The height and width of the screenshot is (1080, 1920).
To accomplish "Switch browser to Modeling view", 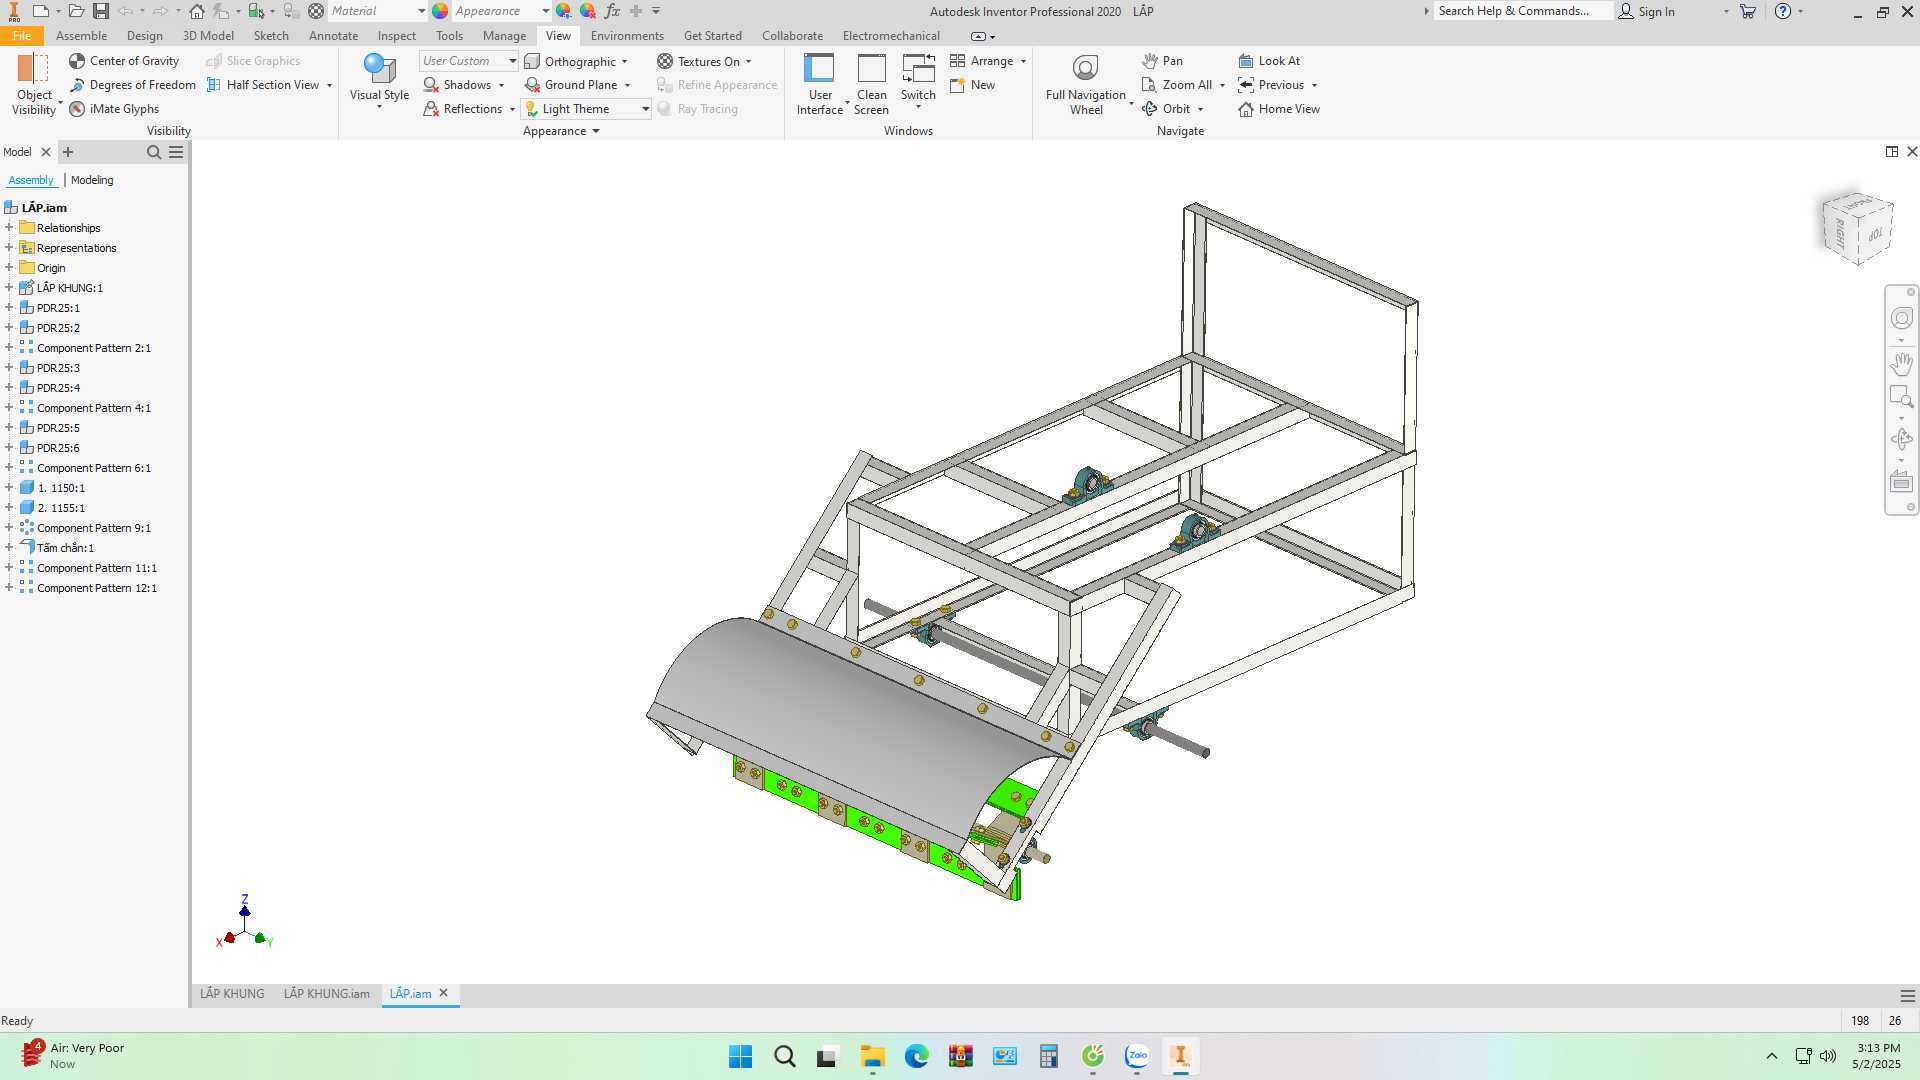I will tap(92, 180).
